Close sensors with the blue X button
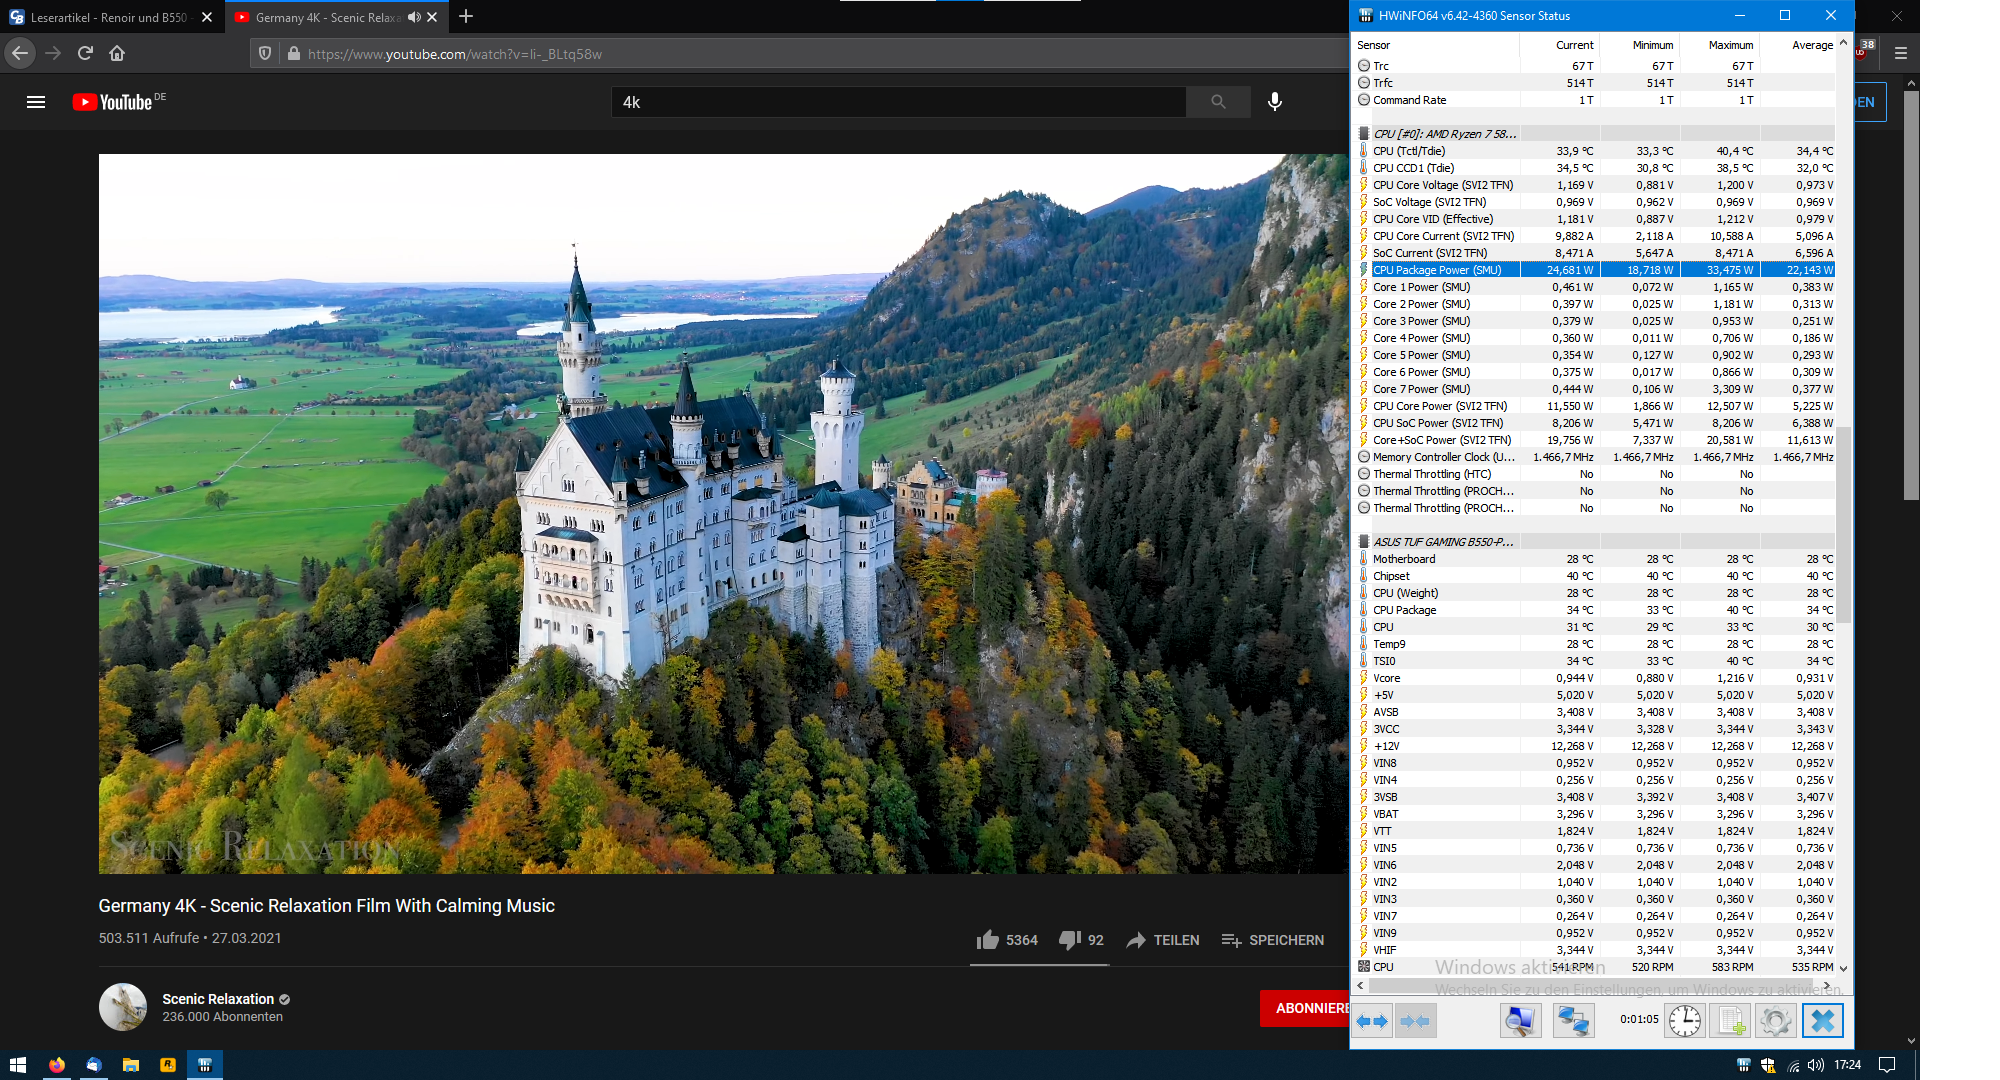 1823,1021
